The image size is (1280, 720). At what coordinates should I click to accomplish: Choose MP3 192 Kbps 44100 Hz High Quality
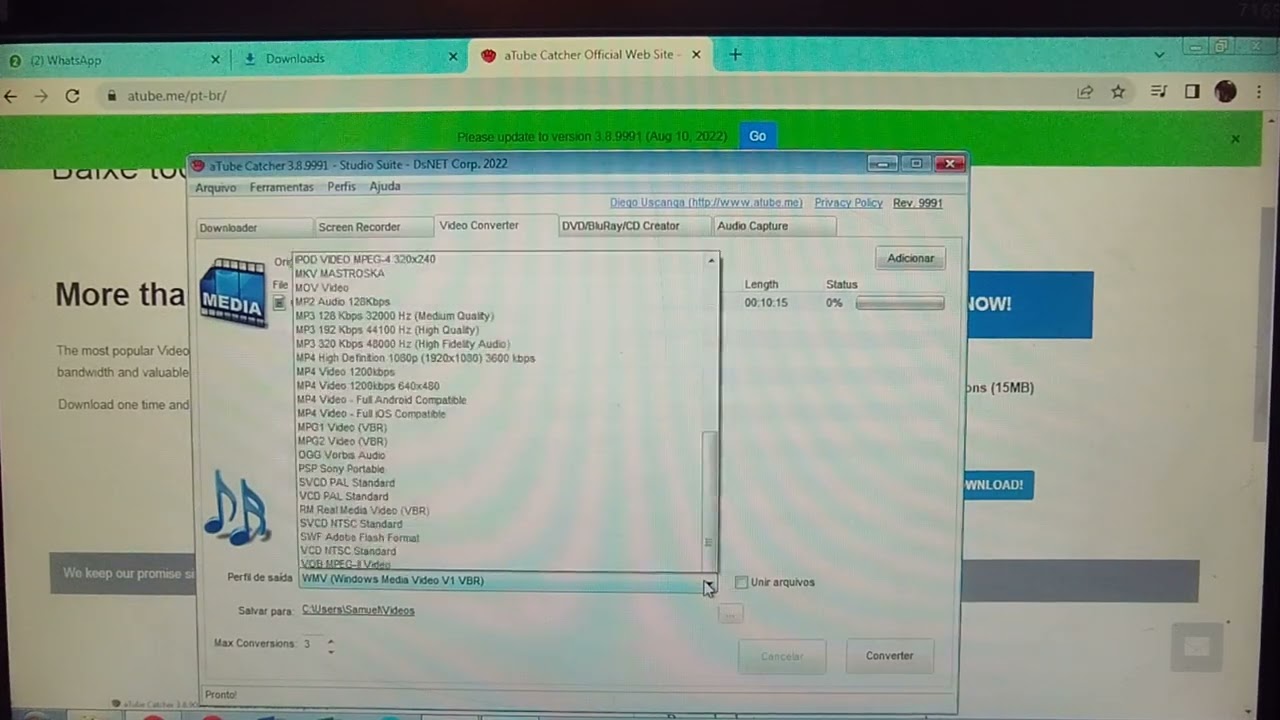(x=387, y=330)
